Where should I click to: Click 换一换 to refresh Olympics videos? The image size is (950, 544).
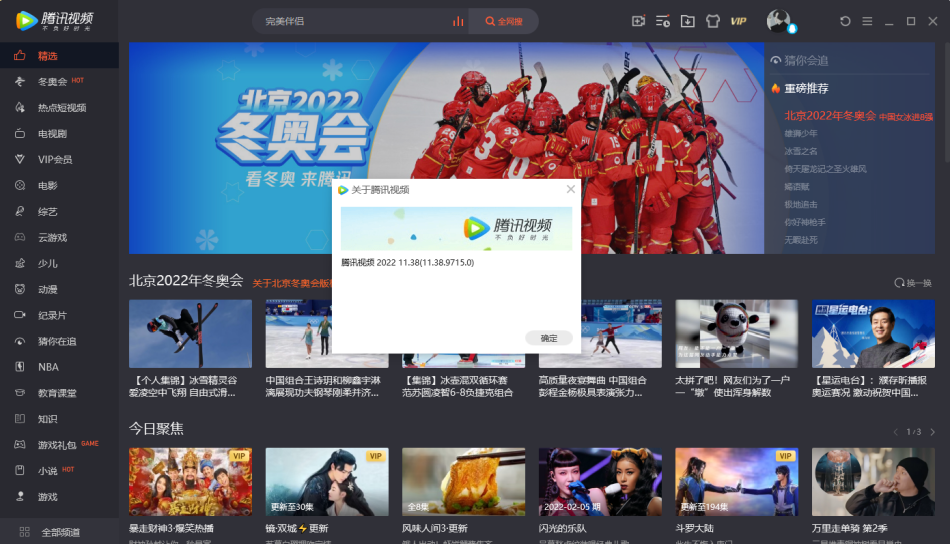(x=913, y=283)
